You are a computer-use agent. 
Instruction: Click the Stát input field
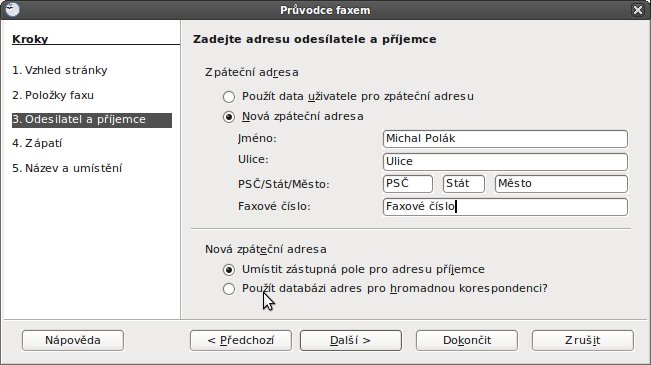tap(464, 184)
